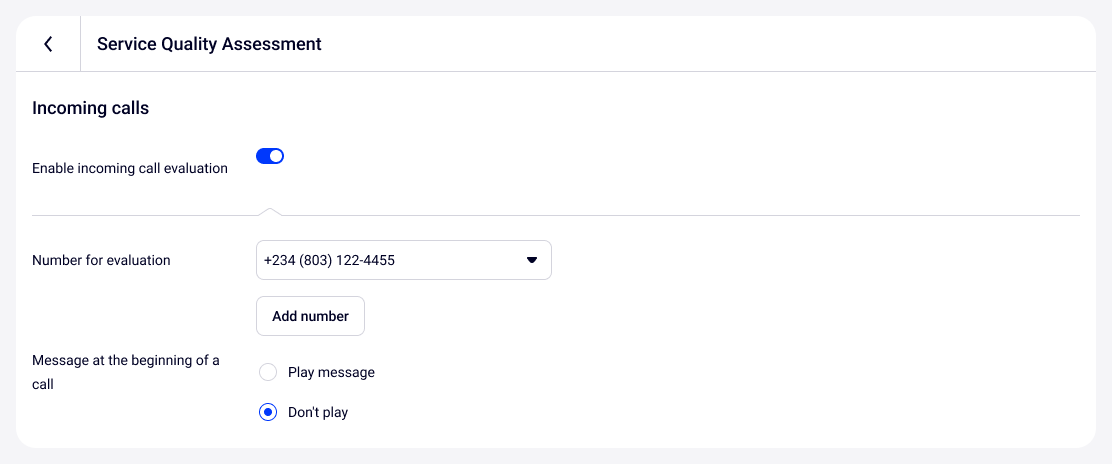Click the blue dot inside Don't play radio
This screenshot has width=1112, height=464.
coord(267,412)
